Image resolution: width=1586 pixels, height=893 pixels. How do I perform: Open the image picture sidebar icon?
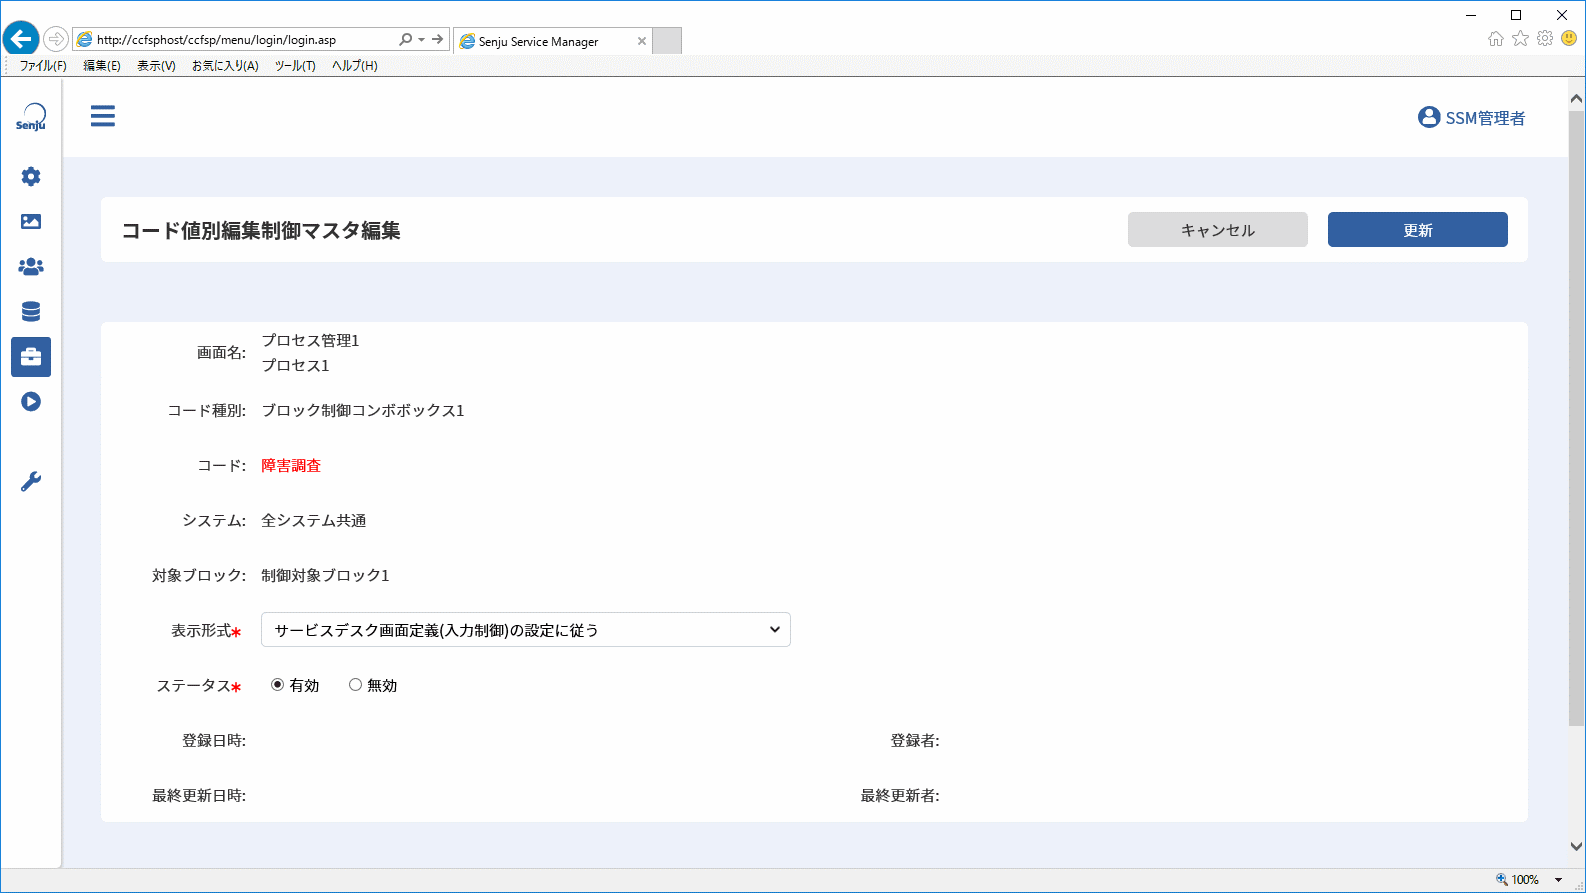pyautogui.click(x=31, y=221)
